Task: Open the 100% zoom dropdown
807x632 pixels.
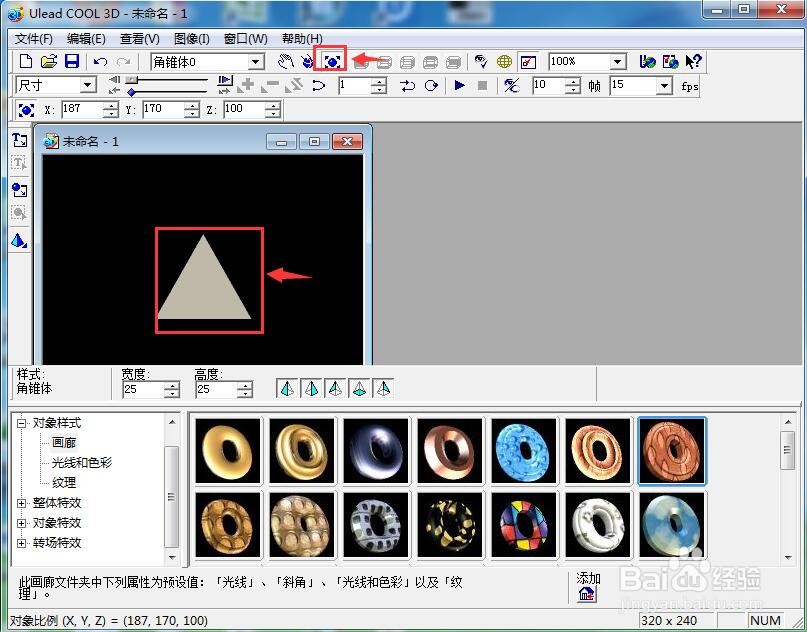Action: click(x=618, y=62)
